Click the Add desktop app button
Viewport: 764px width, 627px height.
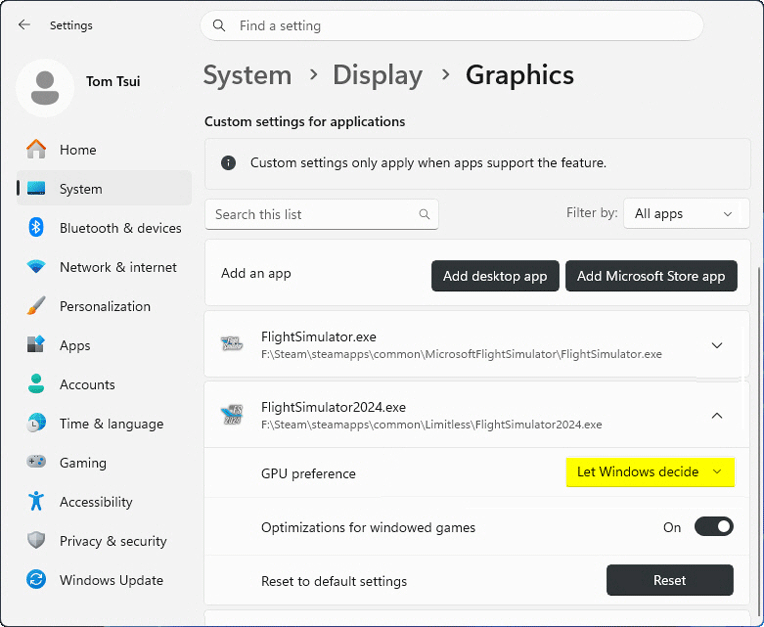(495, 276)
